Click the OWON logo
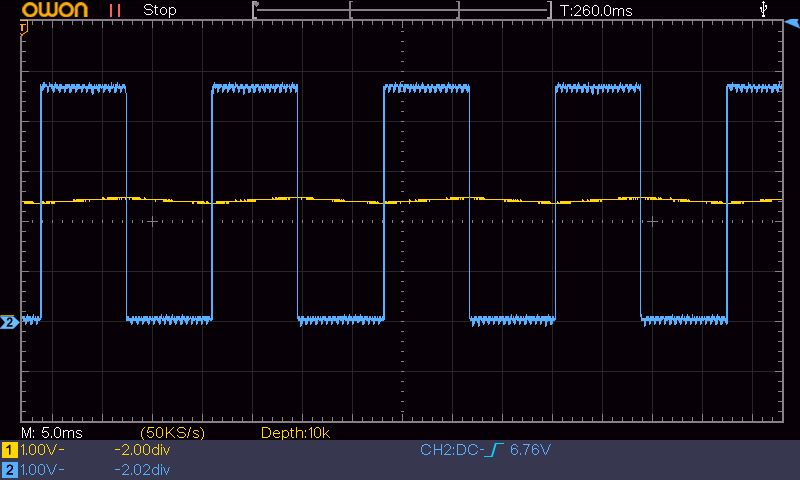The image size is (800, 480). pyautogui.click(x=55, y=10)
